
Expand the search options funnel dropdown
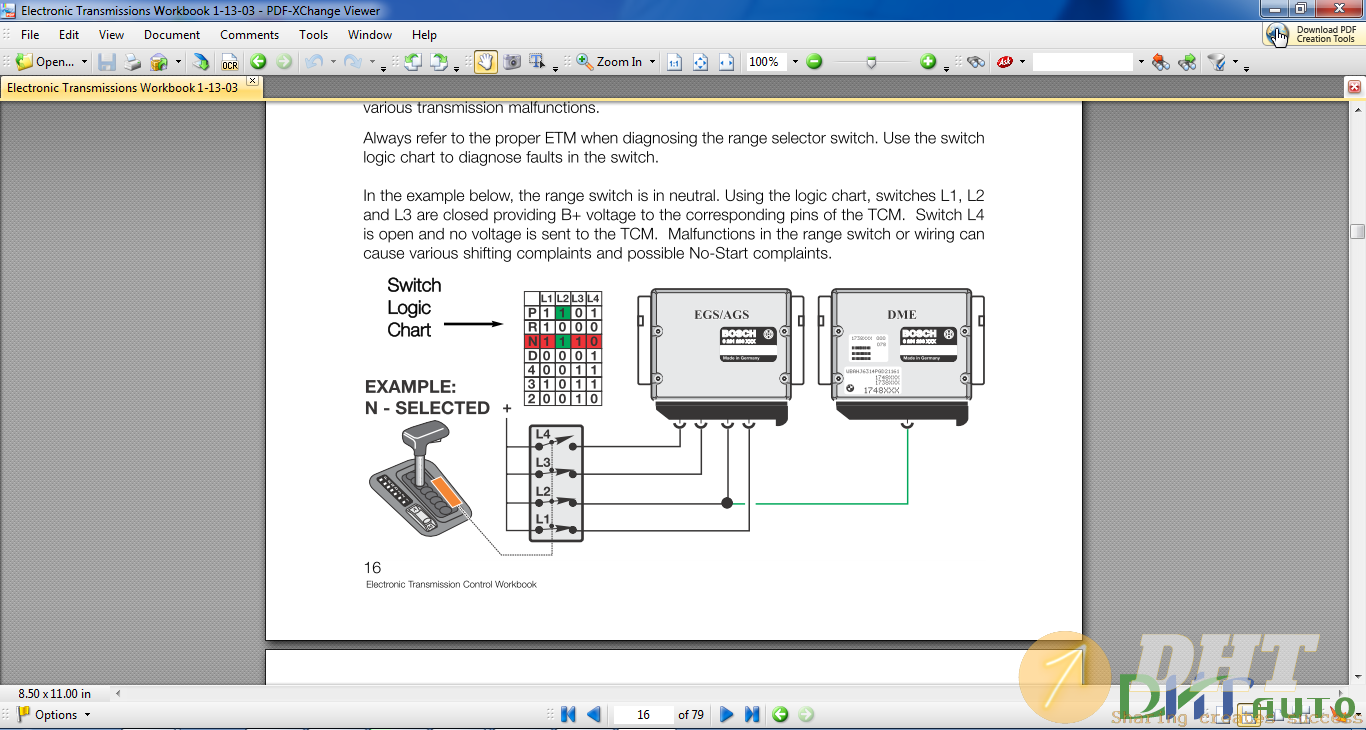[x=1234, y=62]
